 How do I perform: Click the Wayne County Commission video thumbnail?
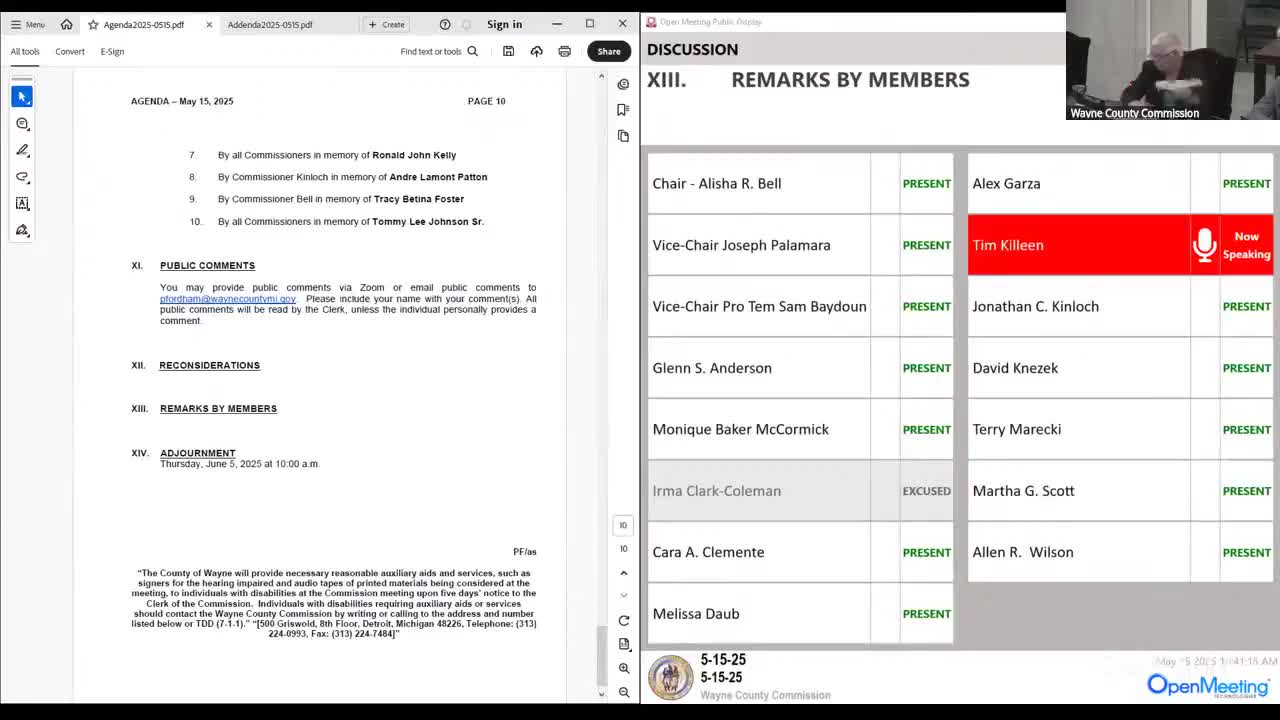[x=1173, y=60]
